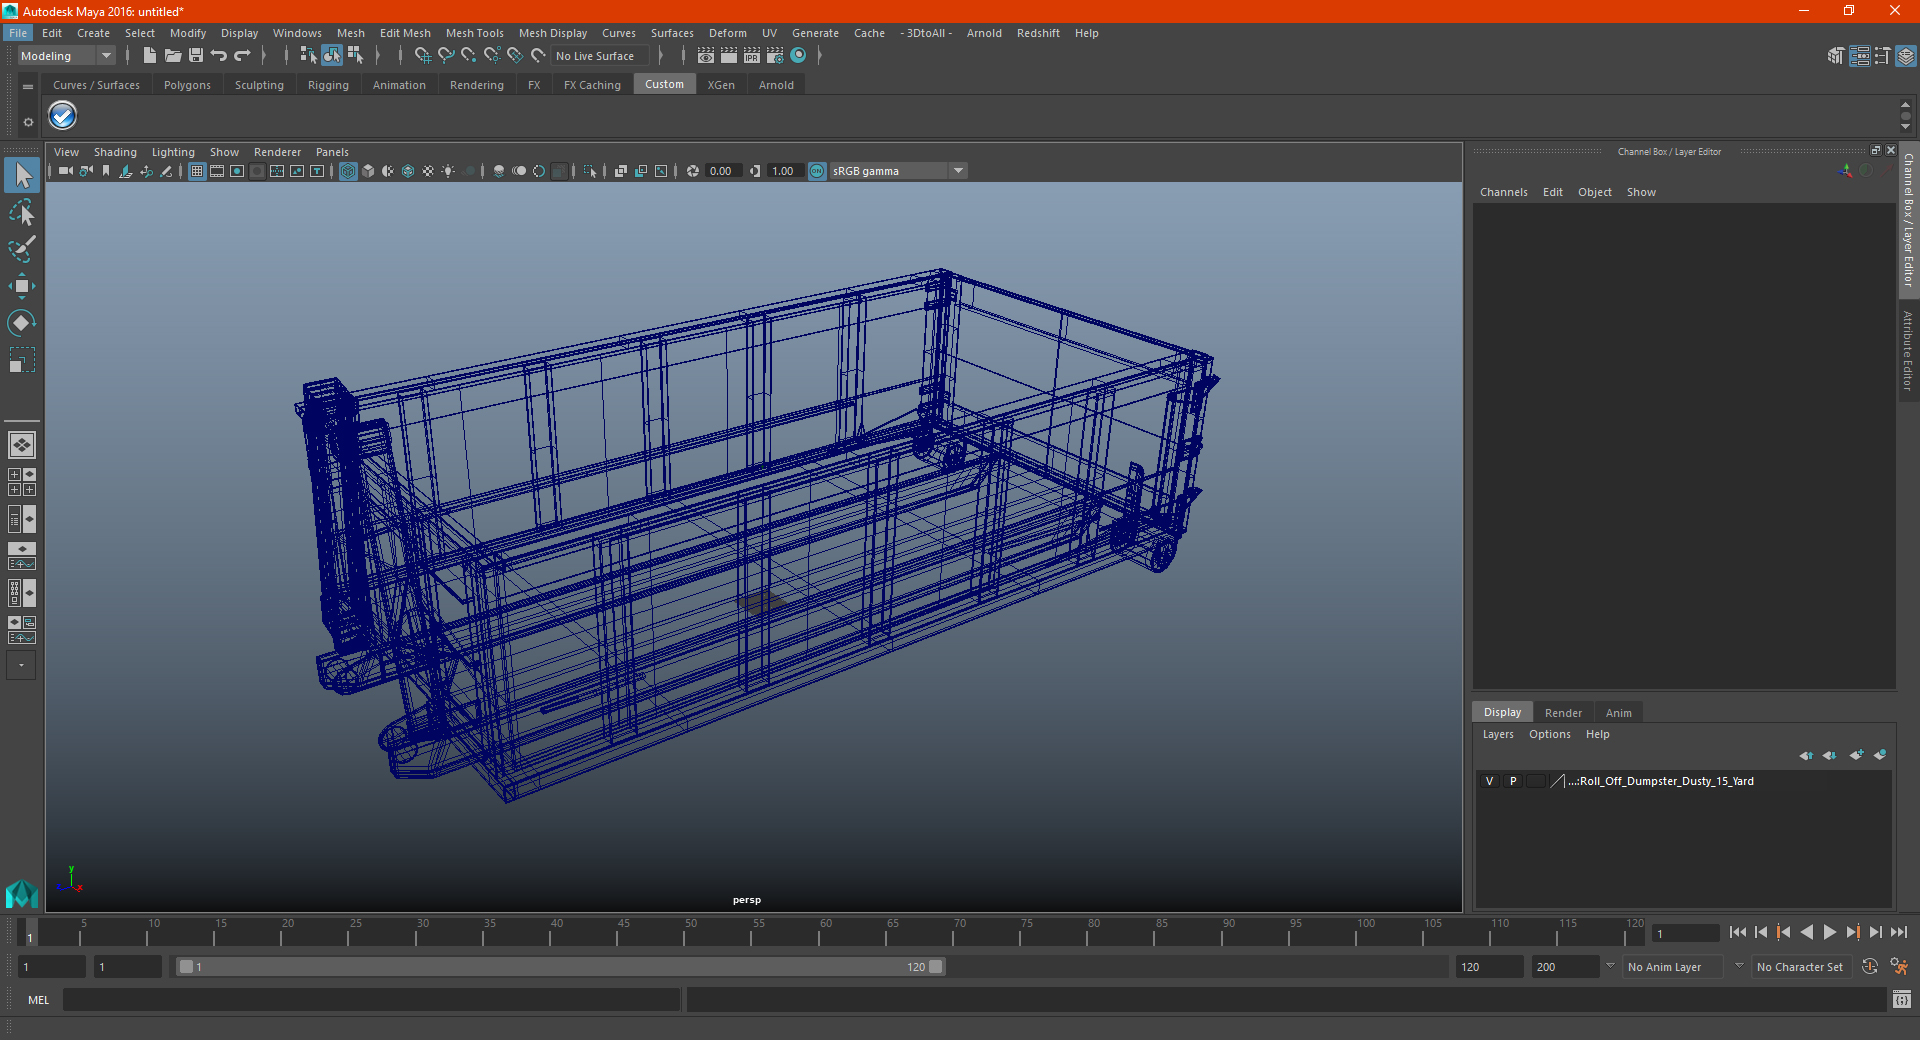Redo the last action
Viewport: 1920px width, 1040px height.
242,56
